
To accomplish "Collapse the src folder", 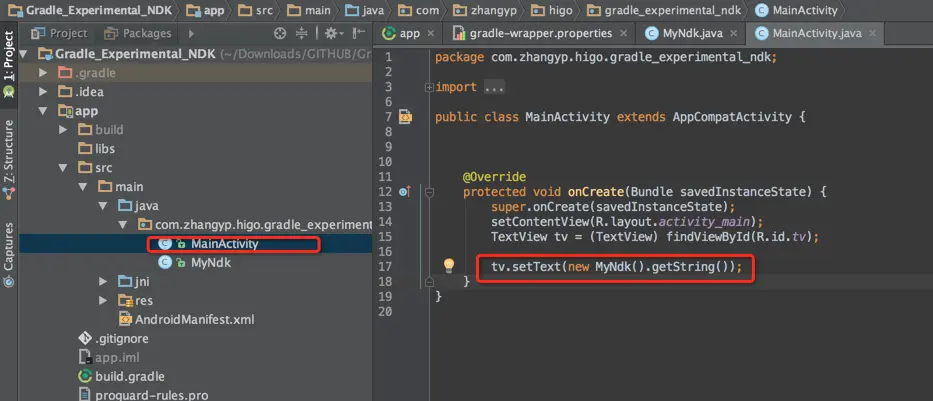I will (62, 168).
